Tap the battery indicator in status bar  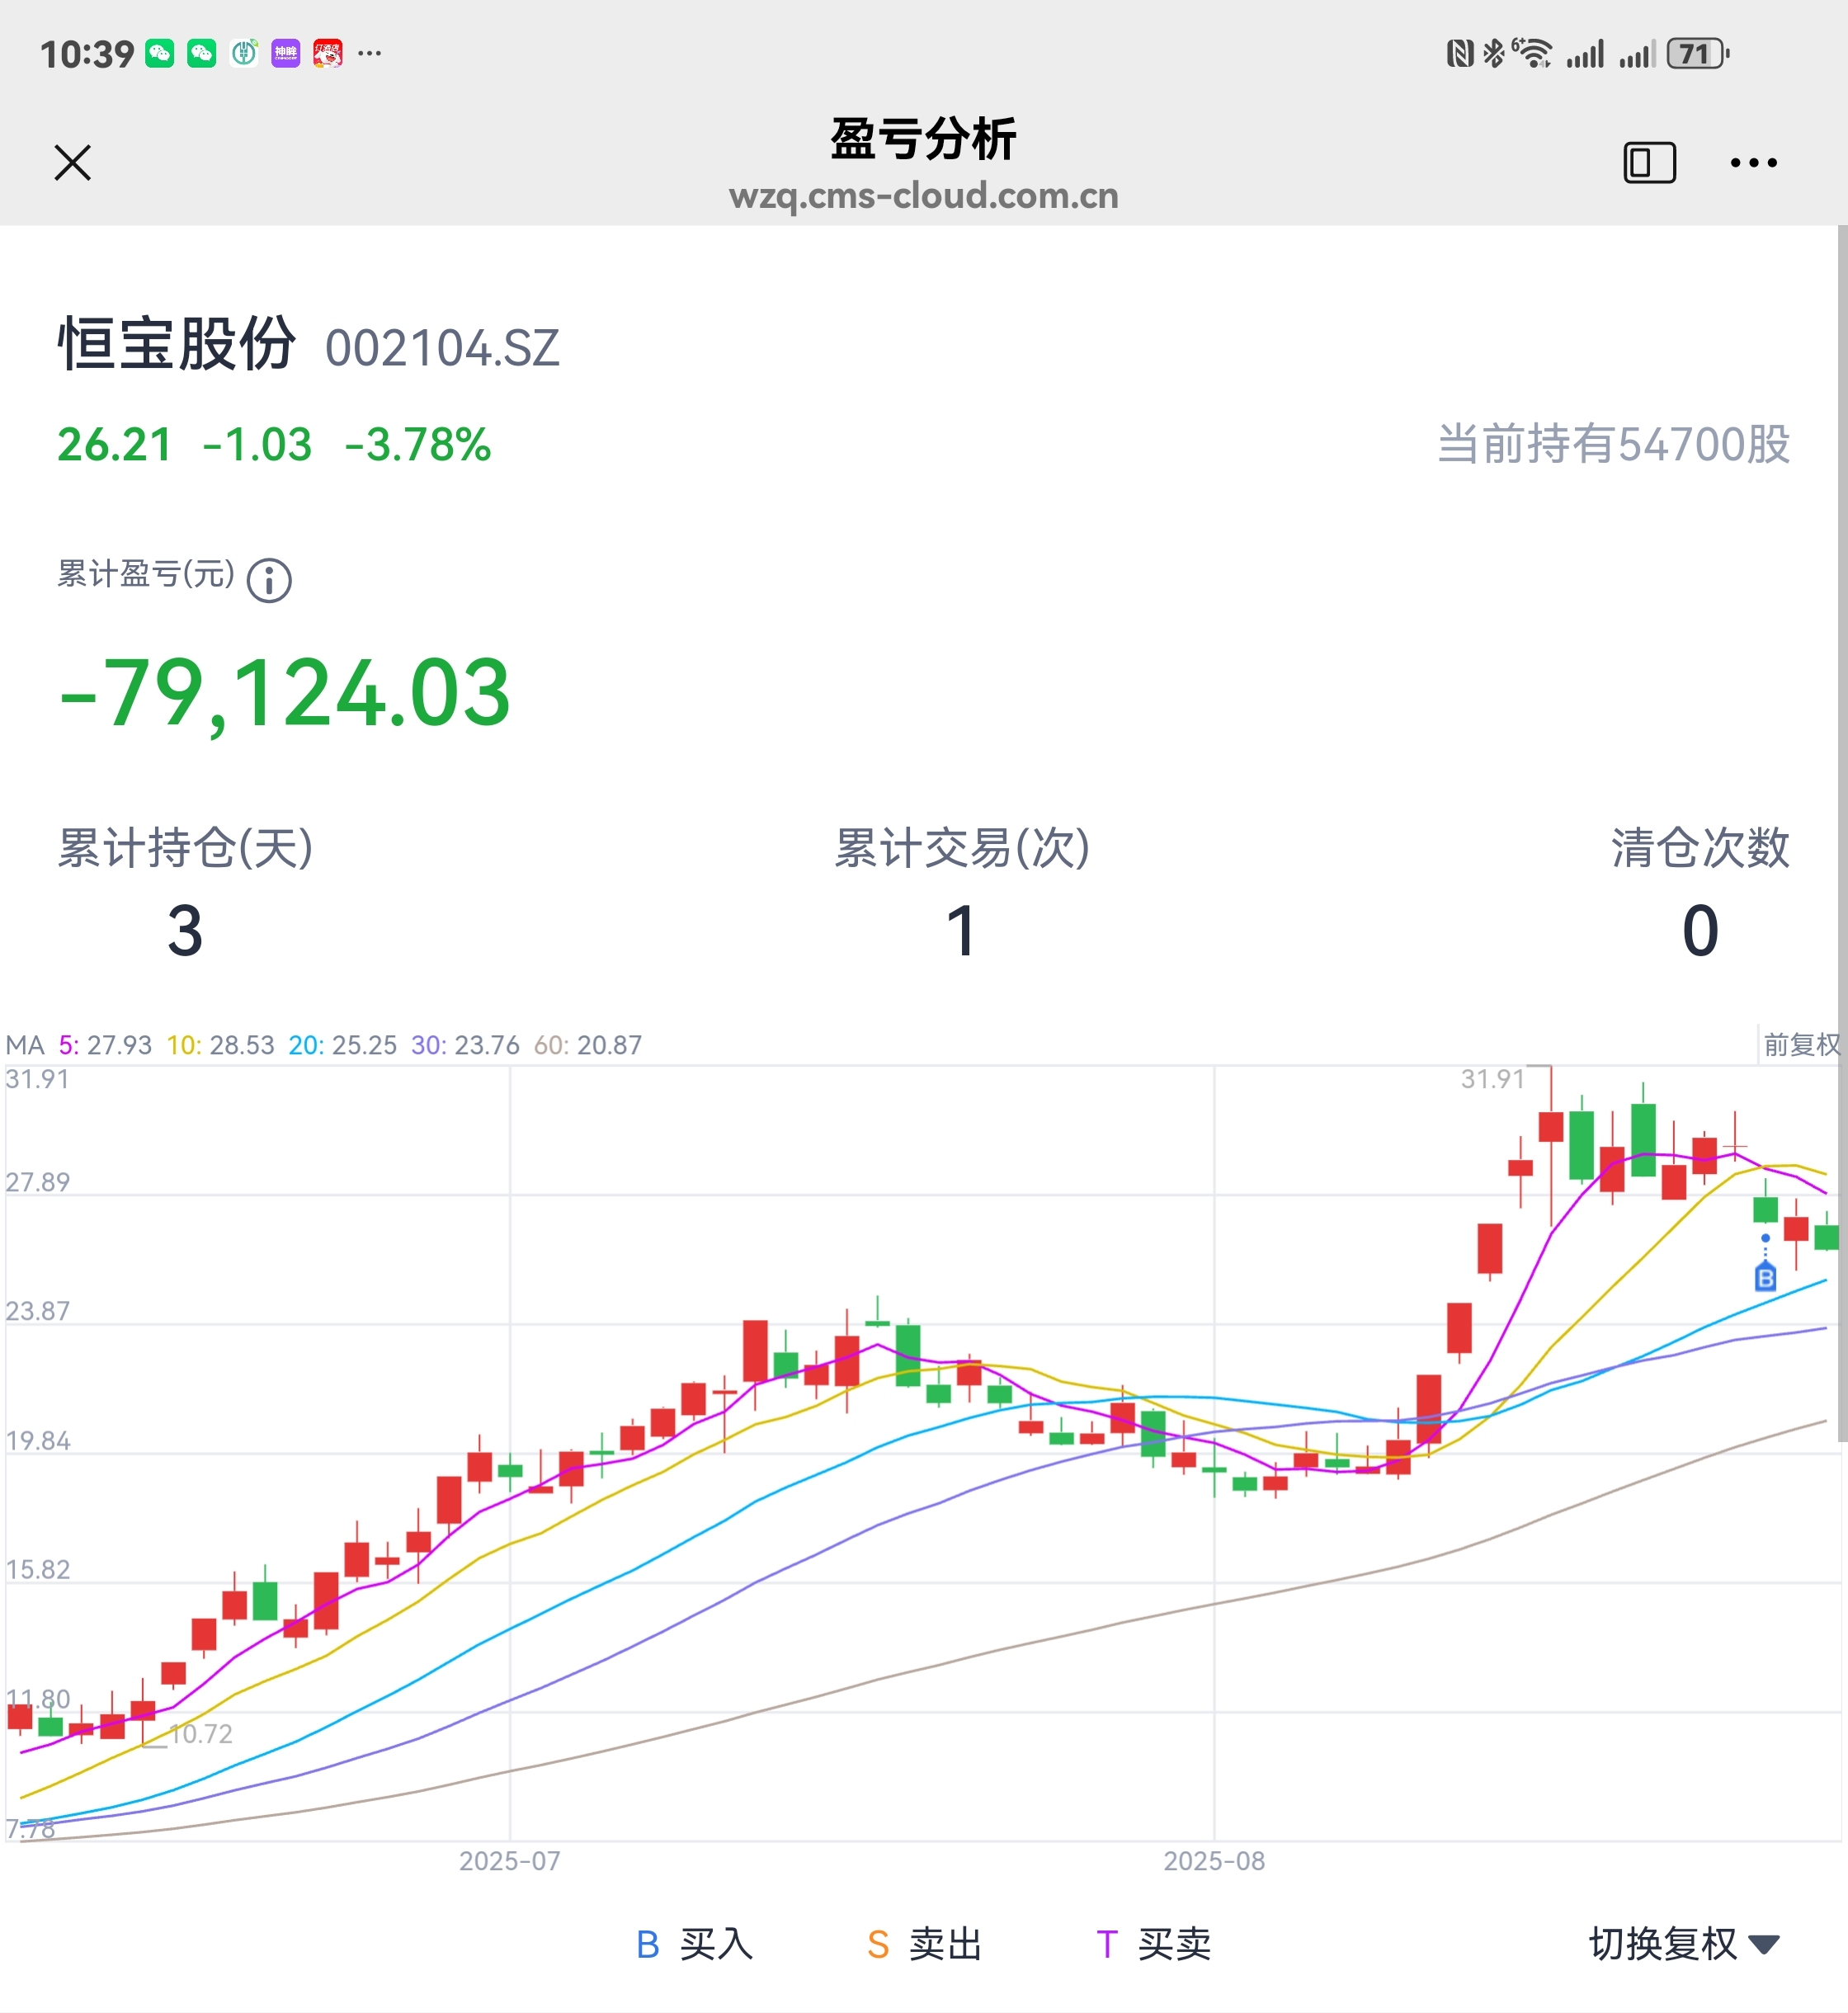pyautogui.click(x=1698, y=53)
